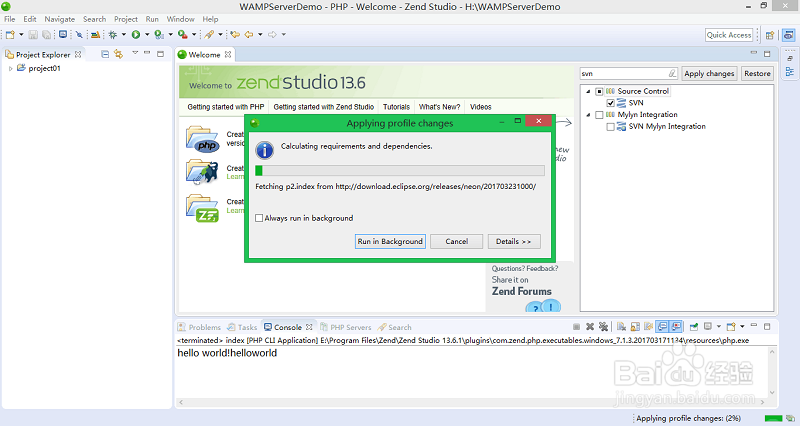Toggle the Source Control checkbox

599,91
